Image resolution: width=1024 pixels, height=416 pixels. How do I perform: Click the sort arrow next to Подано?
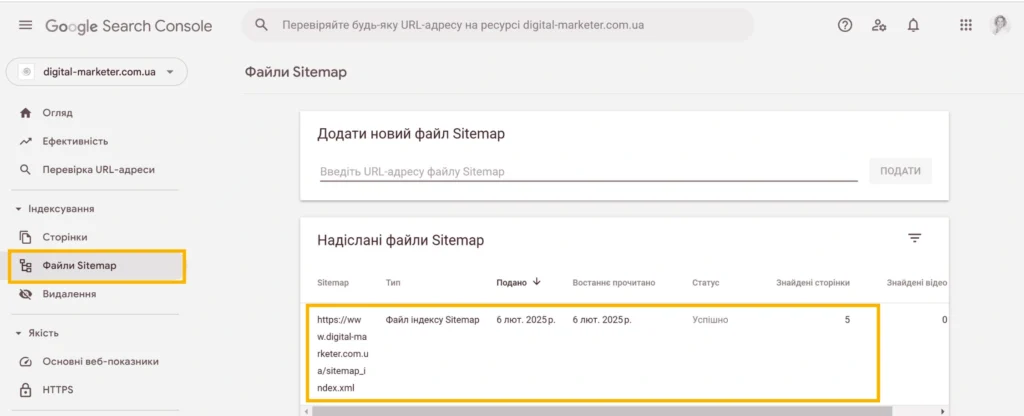pyautogui.click(x=537, y=282)
